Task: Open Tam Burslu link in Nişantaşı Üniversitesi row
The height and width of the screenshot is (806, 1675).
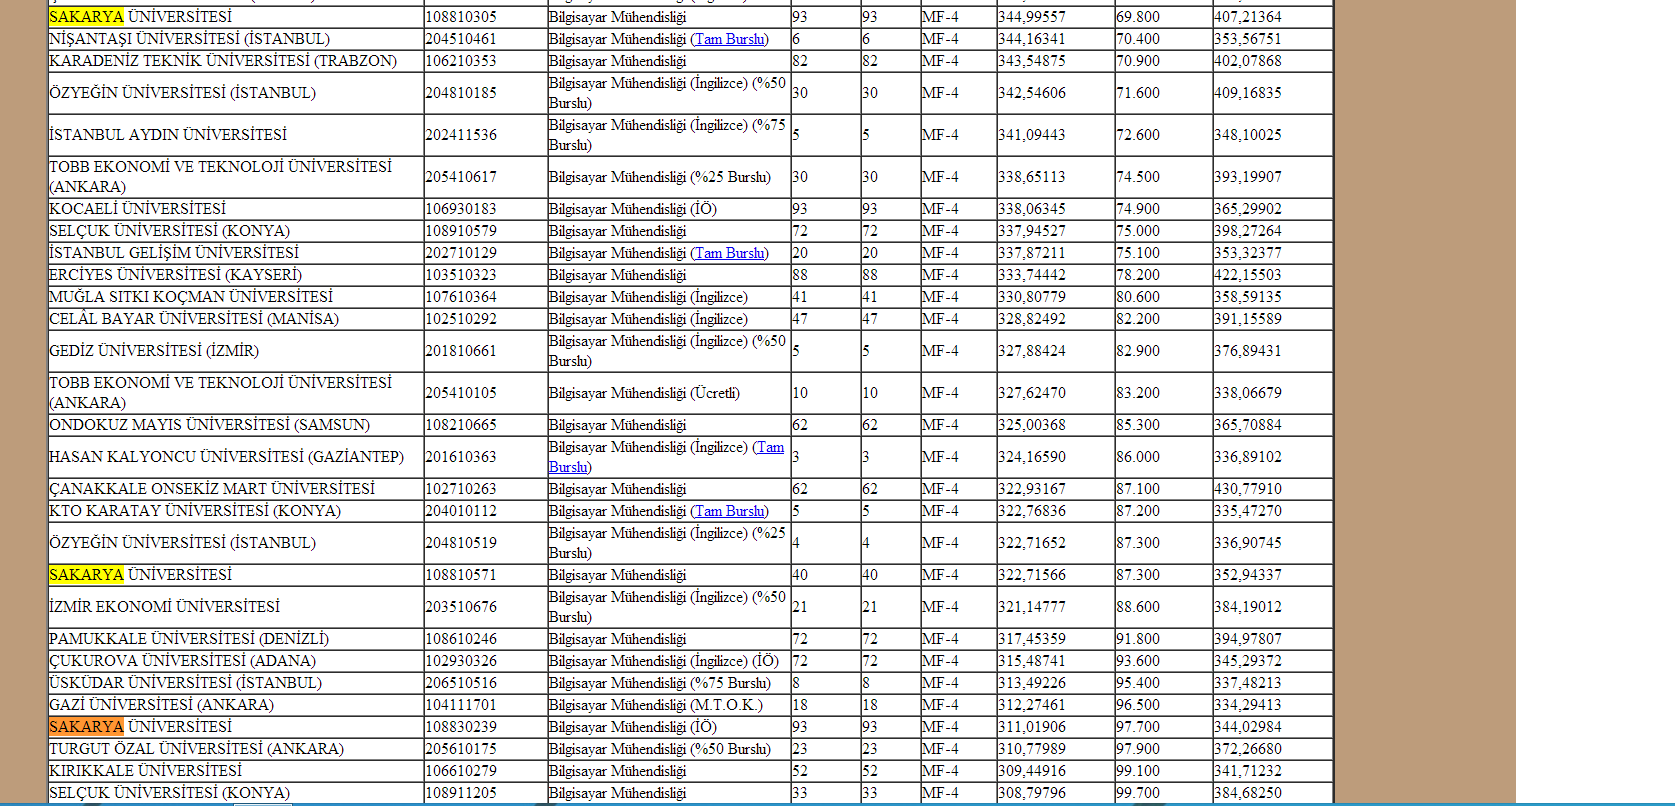Action: coord(730,39)
